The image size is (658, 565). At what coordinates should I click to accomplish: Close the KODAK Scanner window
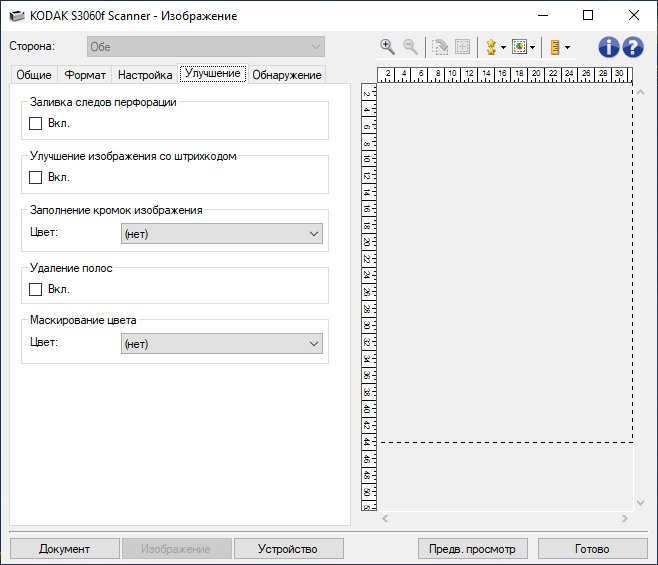[x=634, y=16]
